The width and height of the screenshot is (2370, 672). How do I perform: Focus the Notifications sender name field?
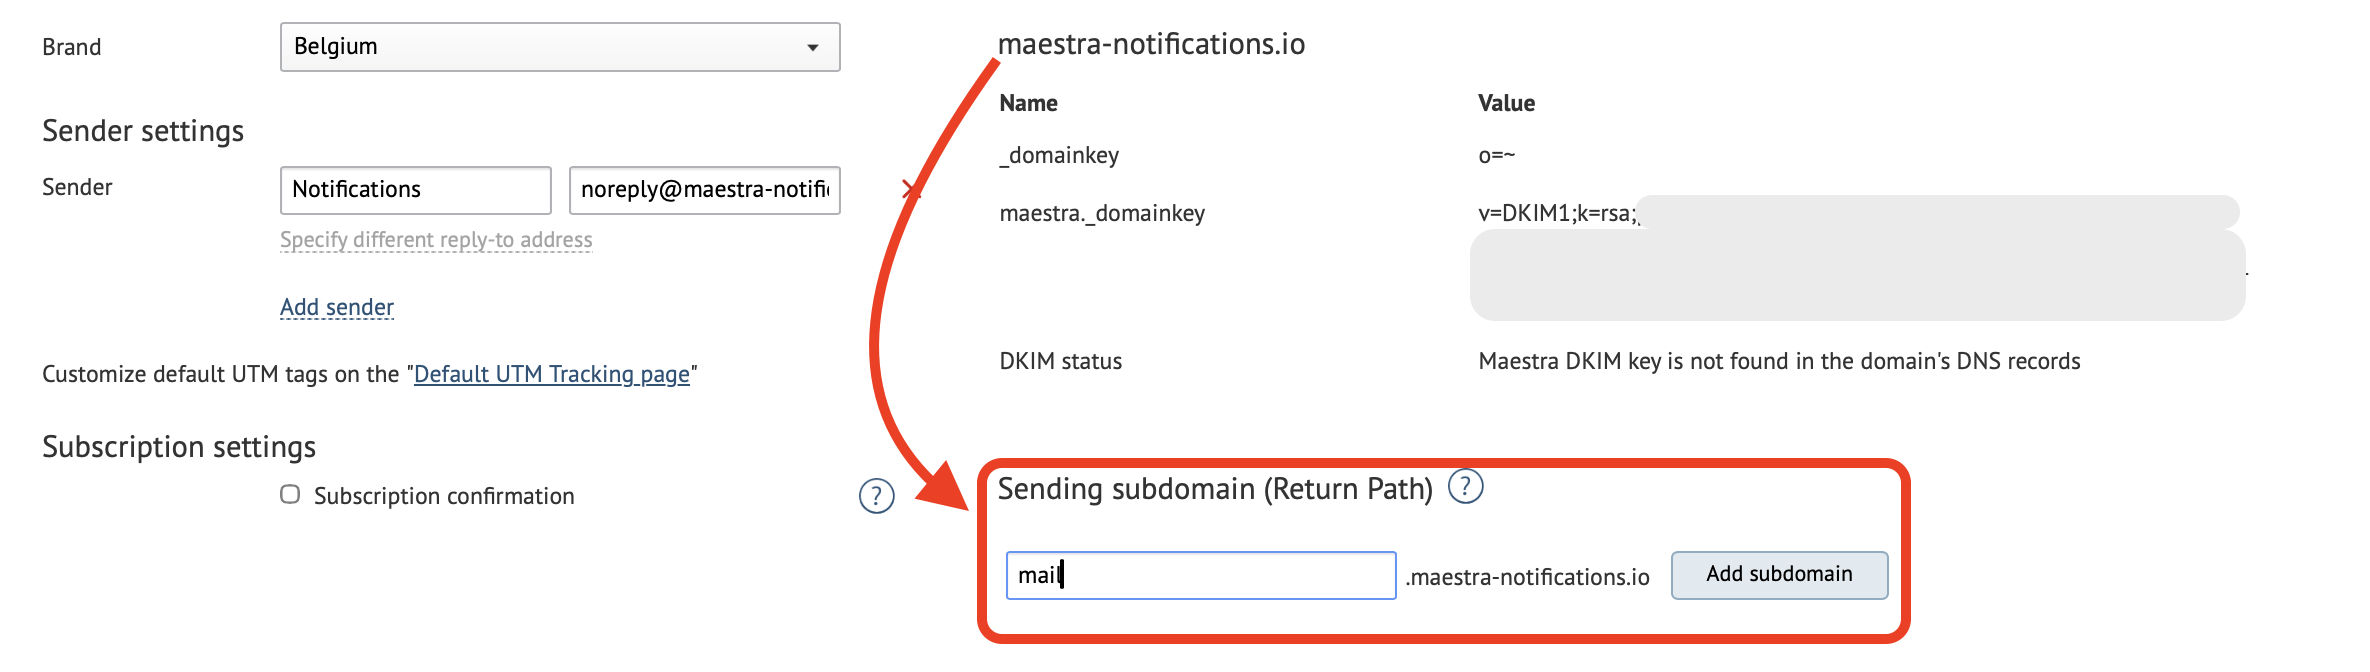point(416,190)
